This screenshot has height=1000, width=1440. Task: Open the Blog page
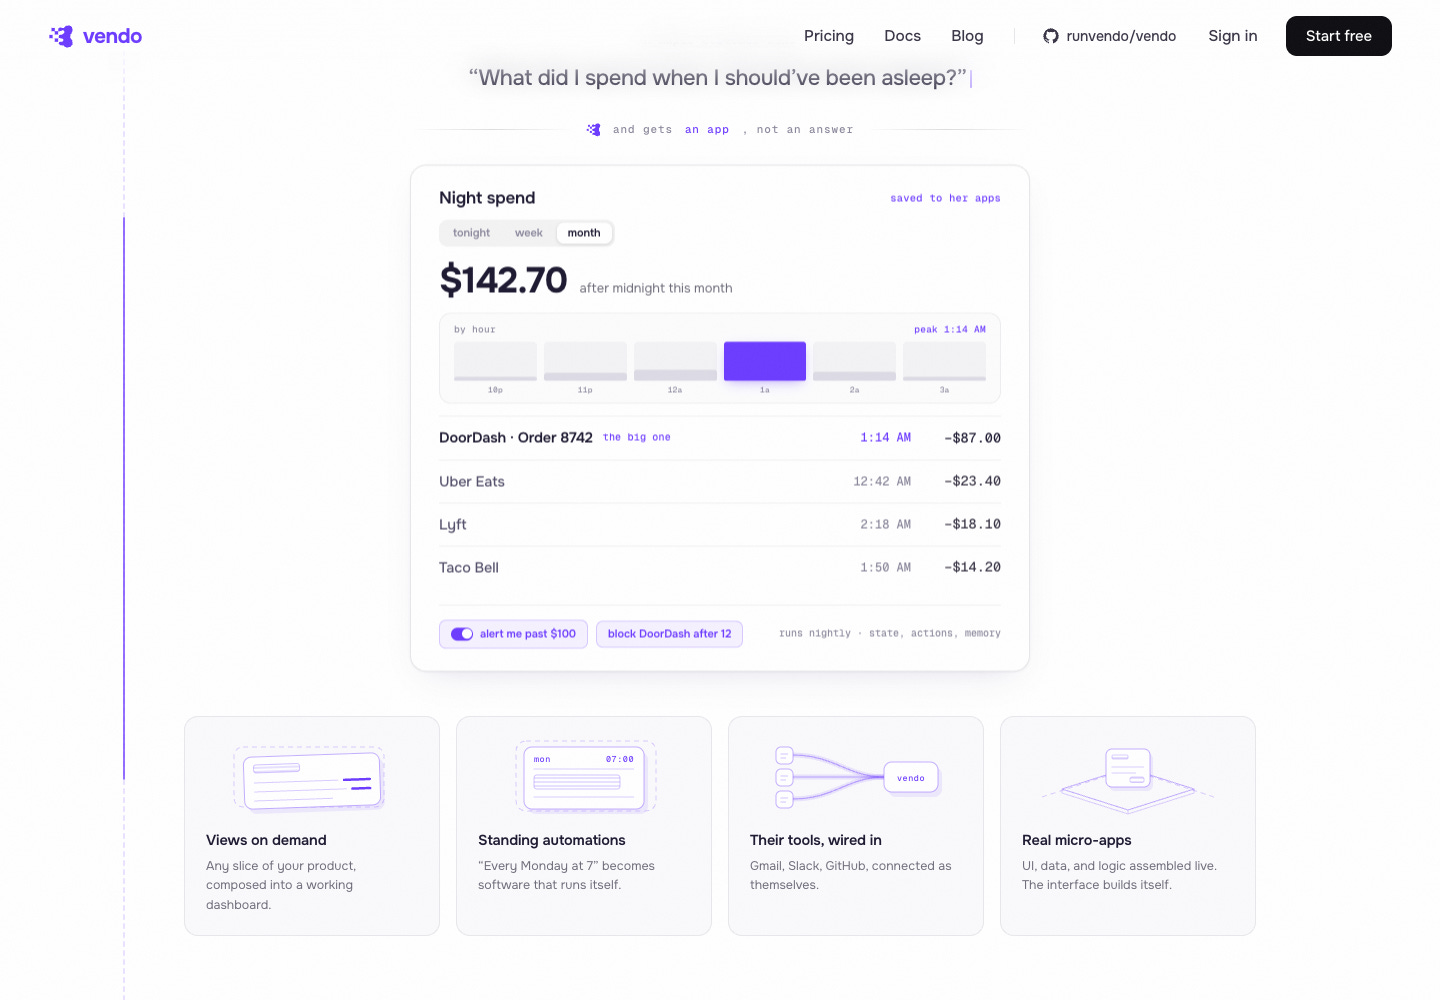coord(967,36)
